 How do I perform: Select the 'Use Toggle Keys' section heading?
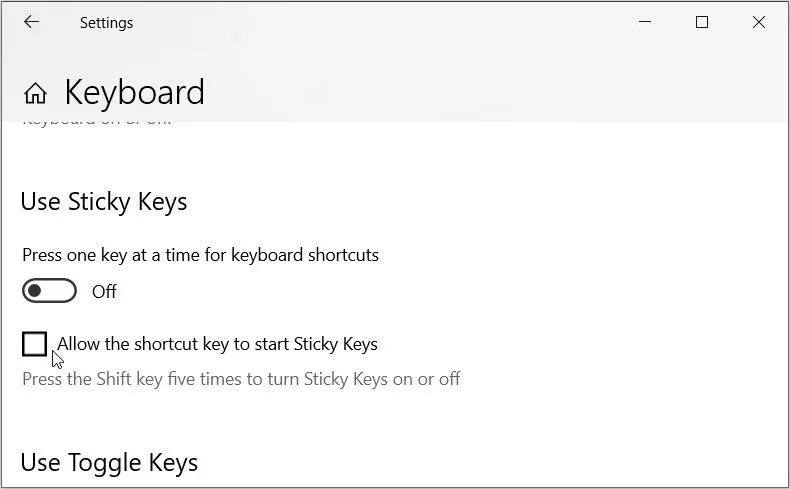point(109,463)
